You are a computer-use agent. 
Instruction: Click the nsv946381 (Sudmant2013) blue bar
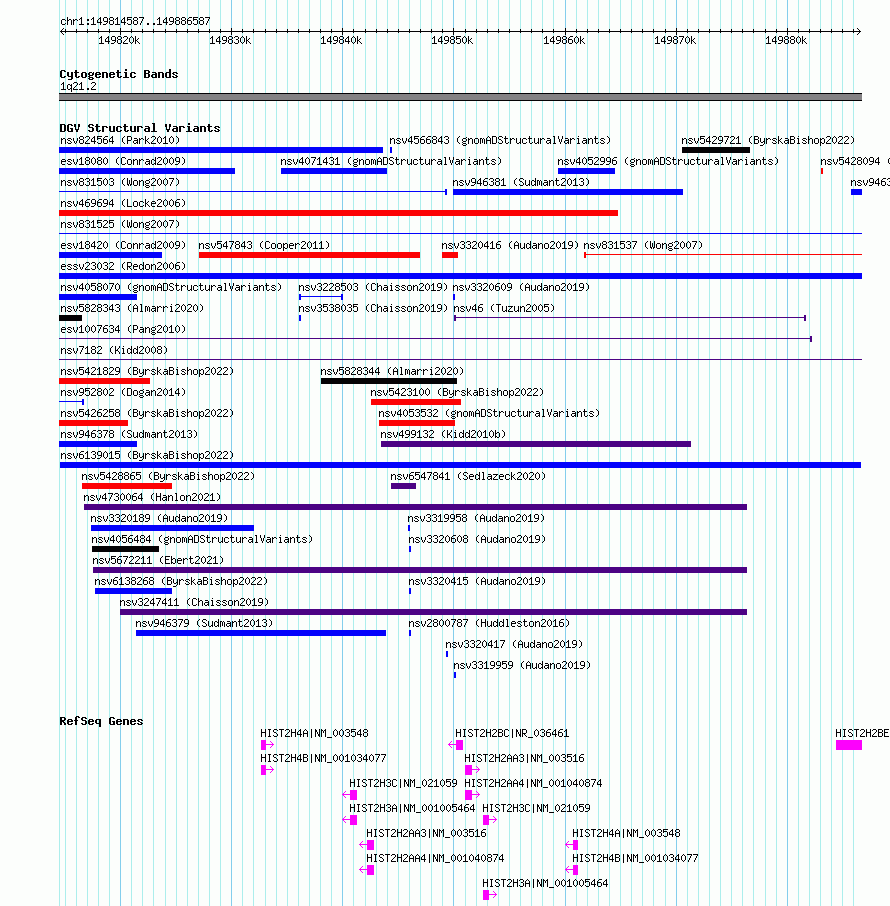(568, 192)
